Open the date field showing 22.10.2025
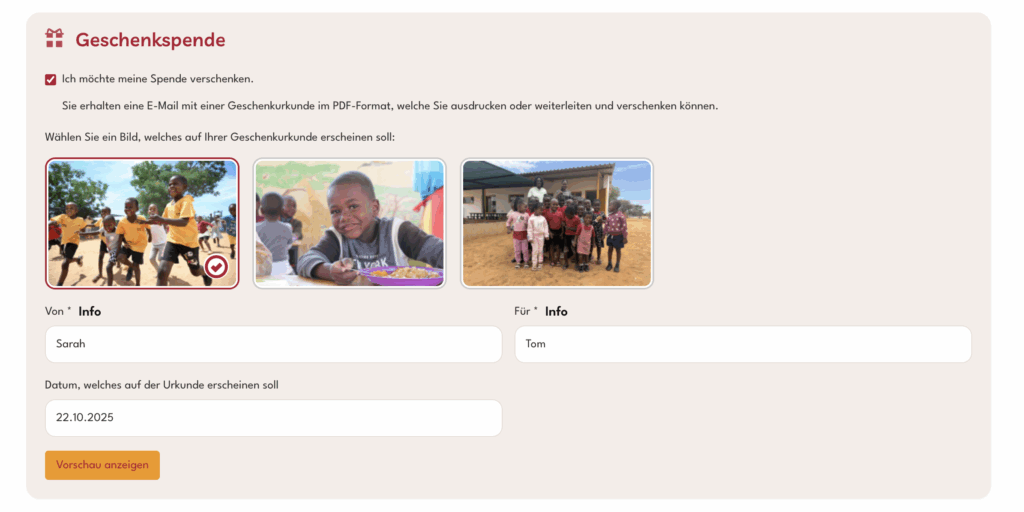Screen dimensions: 1024x512 [x=274, y=418]
